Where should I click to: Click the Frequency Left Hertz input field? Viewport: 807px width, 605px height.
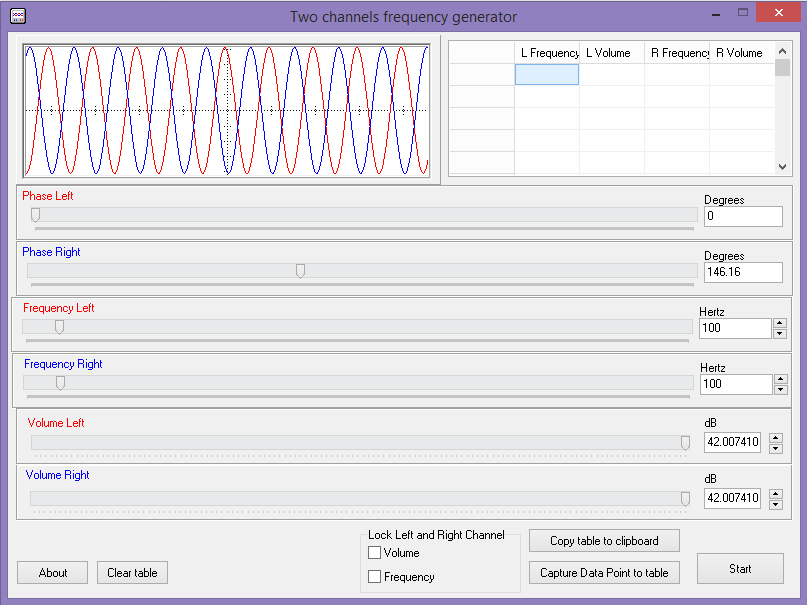coord(735,328)
